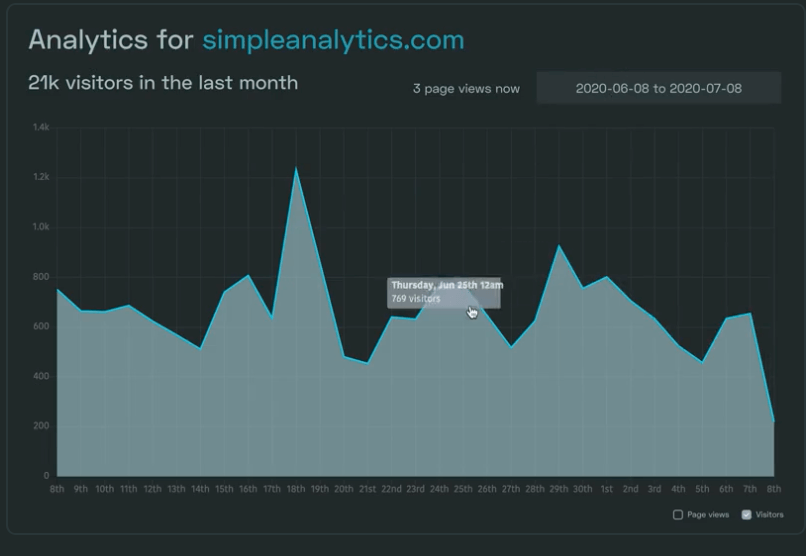
Task: Click the 29th data point on graph
Action: [559, 246]
